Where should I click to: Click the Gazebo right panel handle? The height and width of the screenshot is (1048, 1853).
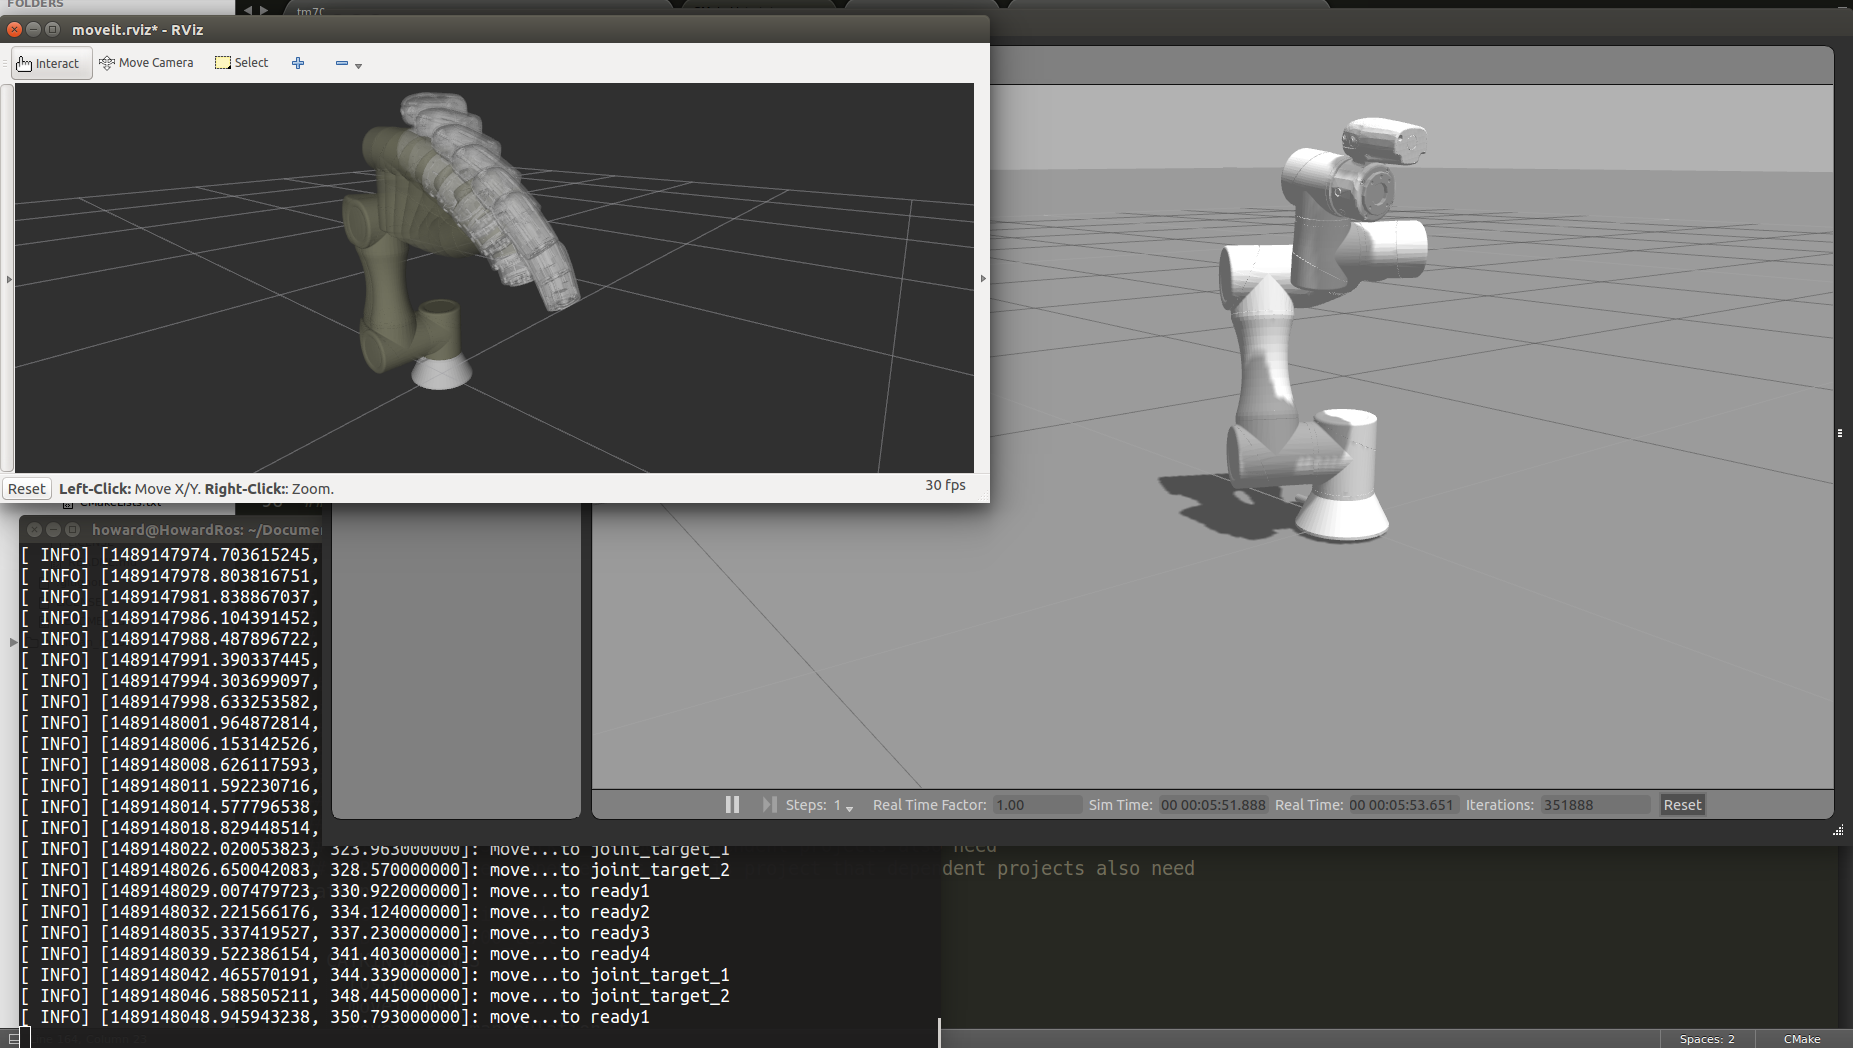tap(1839, 433)
